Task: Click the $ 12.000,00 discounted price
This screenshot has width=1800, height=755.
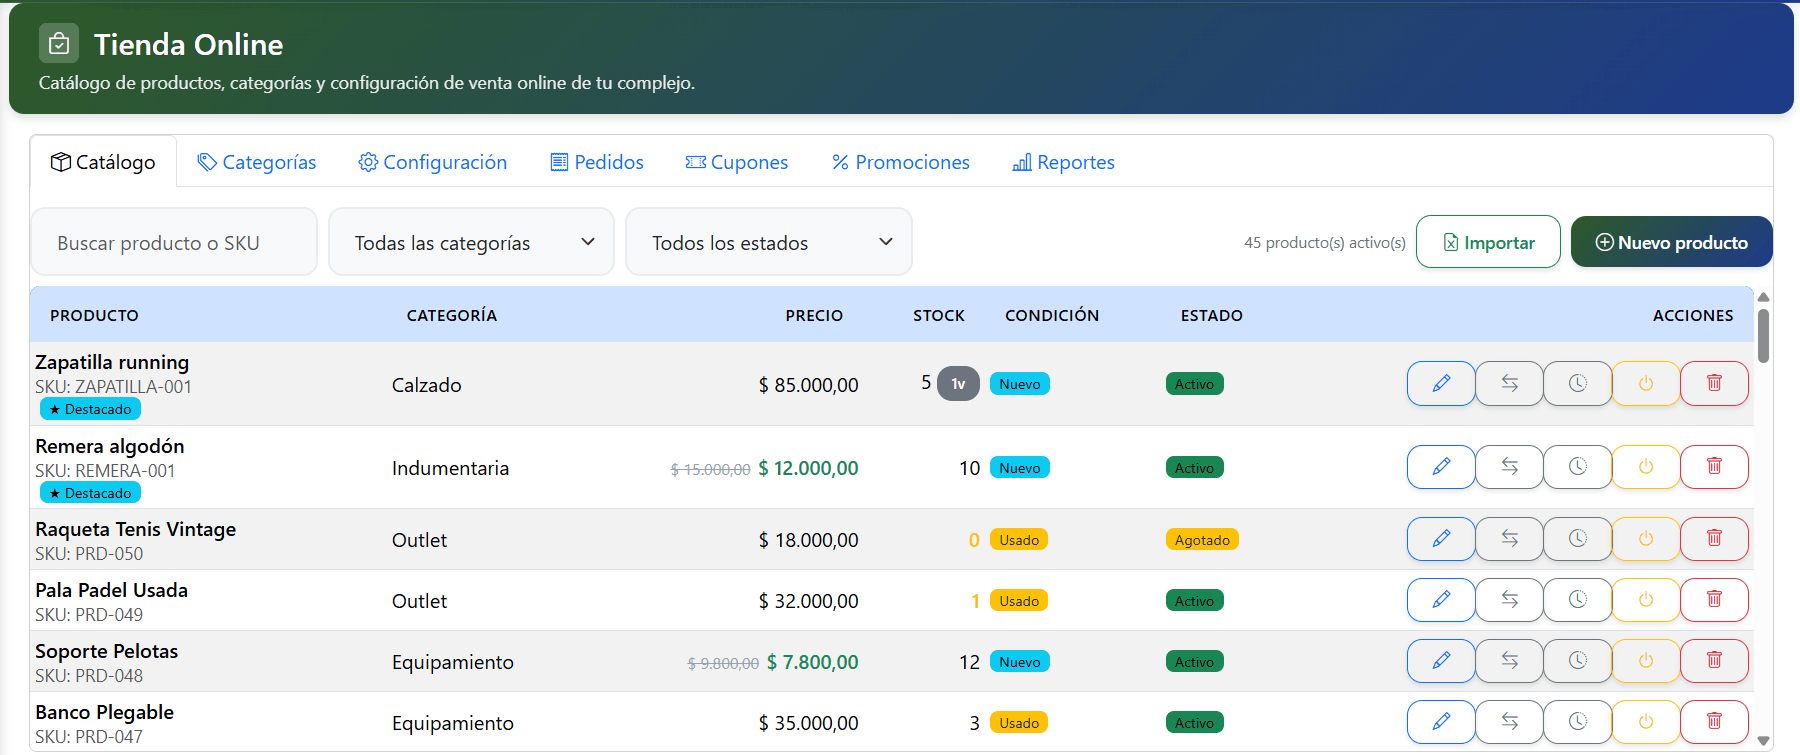Action: [808, 468]
